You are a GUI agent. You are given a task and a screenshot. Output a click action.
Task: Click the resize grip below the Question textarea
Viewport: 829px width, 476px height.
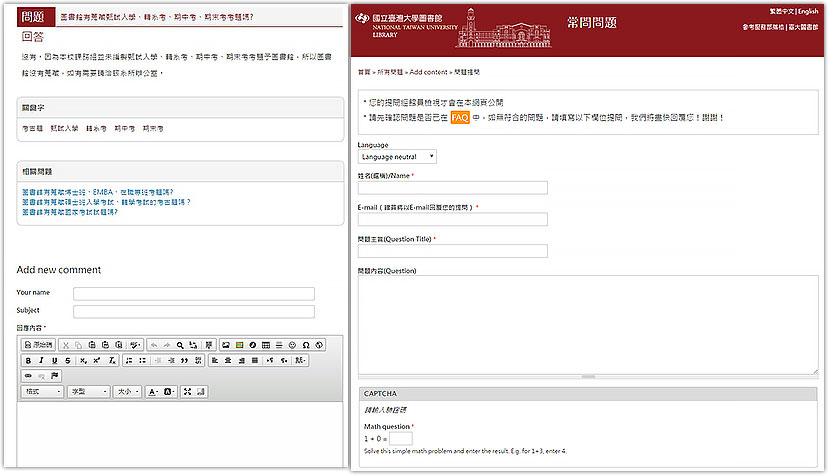588,377
